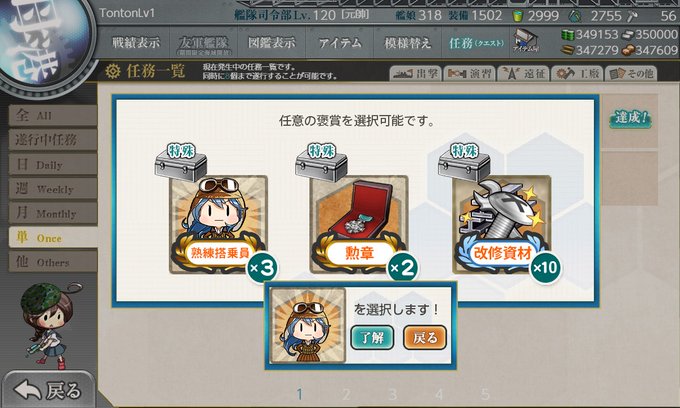
Task: Select the 熟練搭乗員 pilot reward card
Action: [x=219, y=224]
